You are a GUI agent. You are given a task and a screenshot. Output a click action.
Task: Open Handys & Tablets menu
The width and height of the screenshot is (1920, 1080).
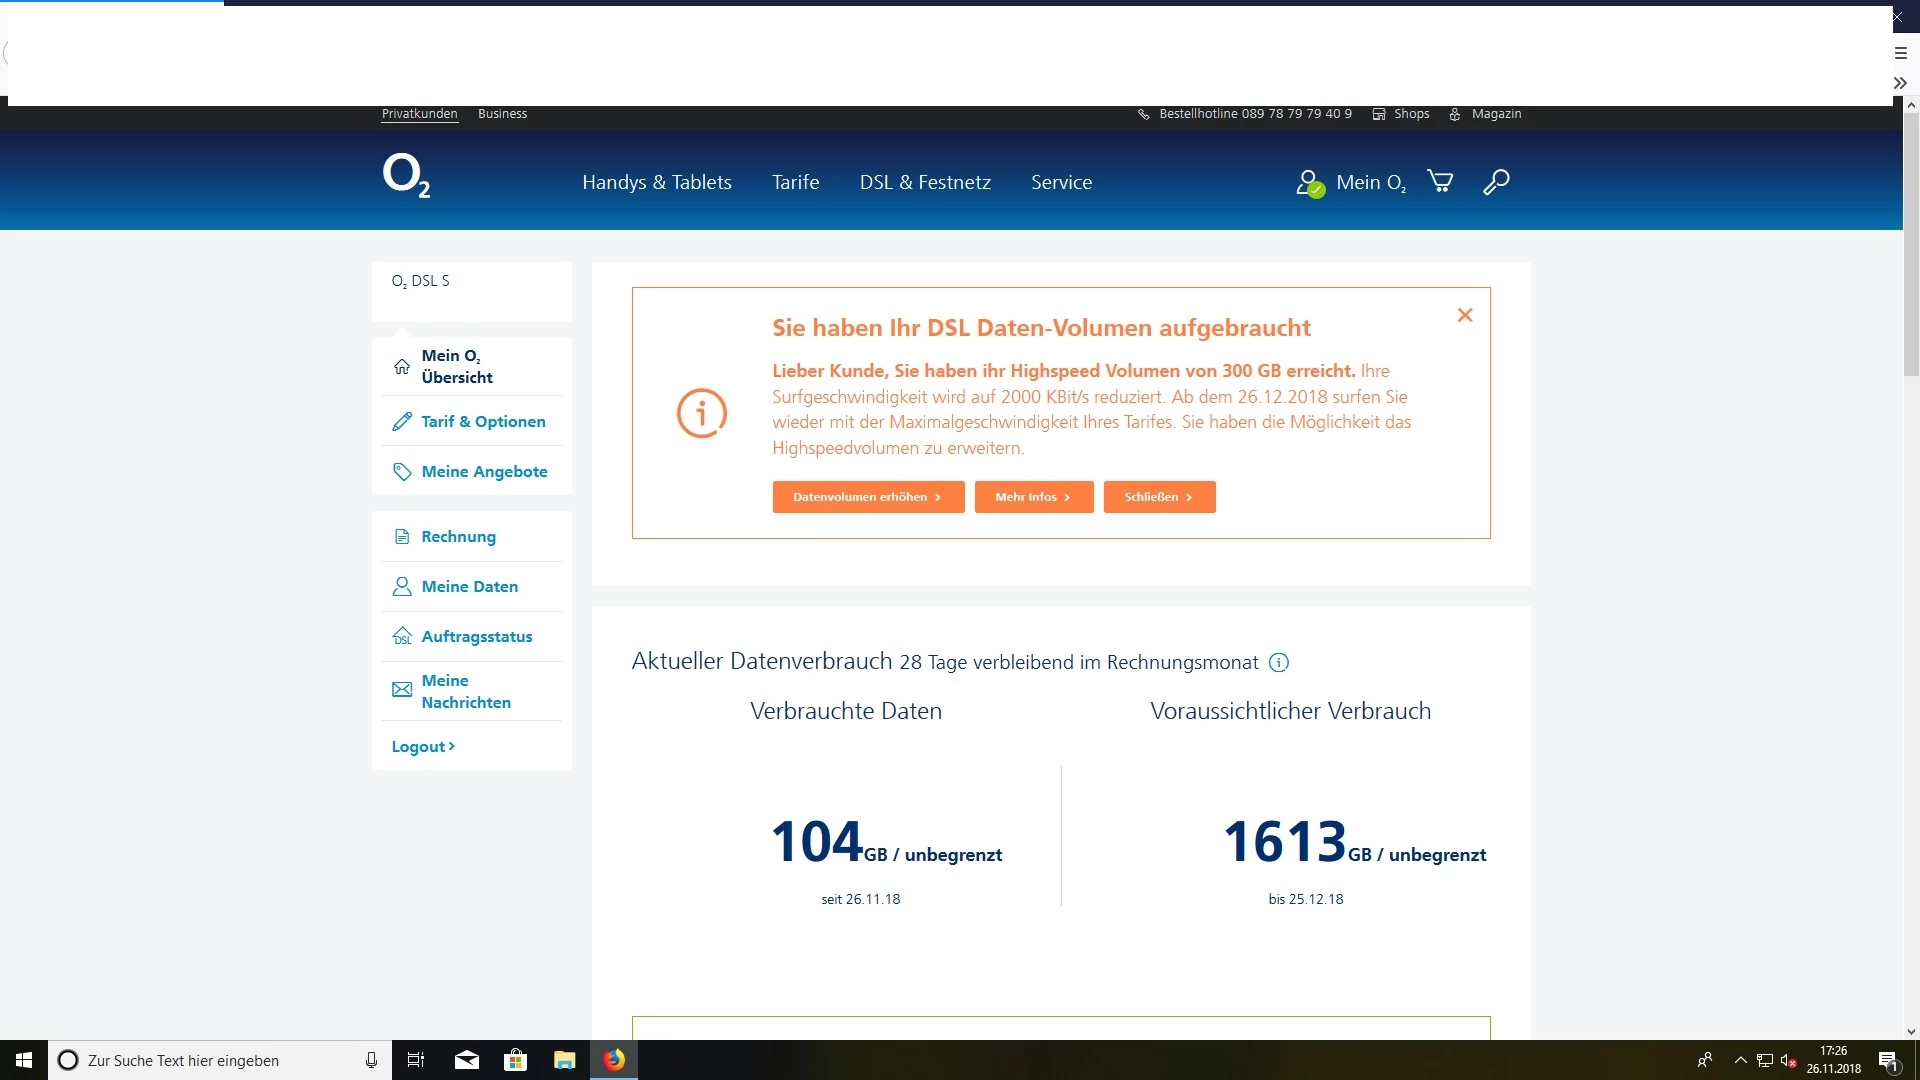(657, 182)
